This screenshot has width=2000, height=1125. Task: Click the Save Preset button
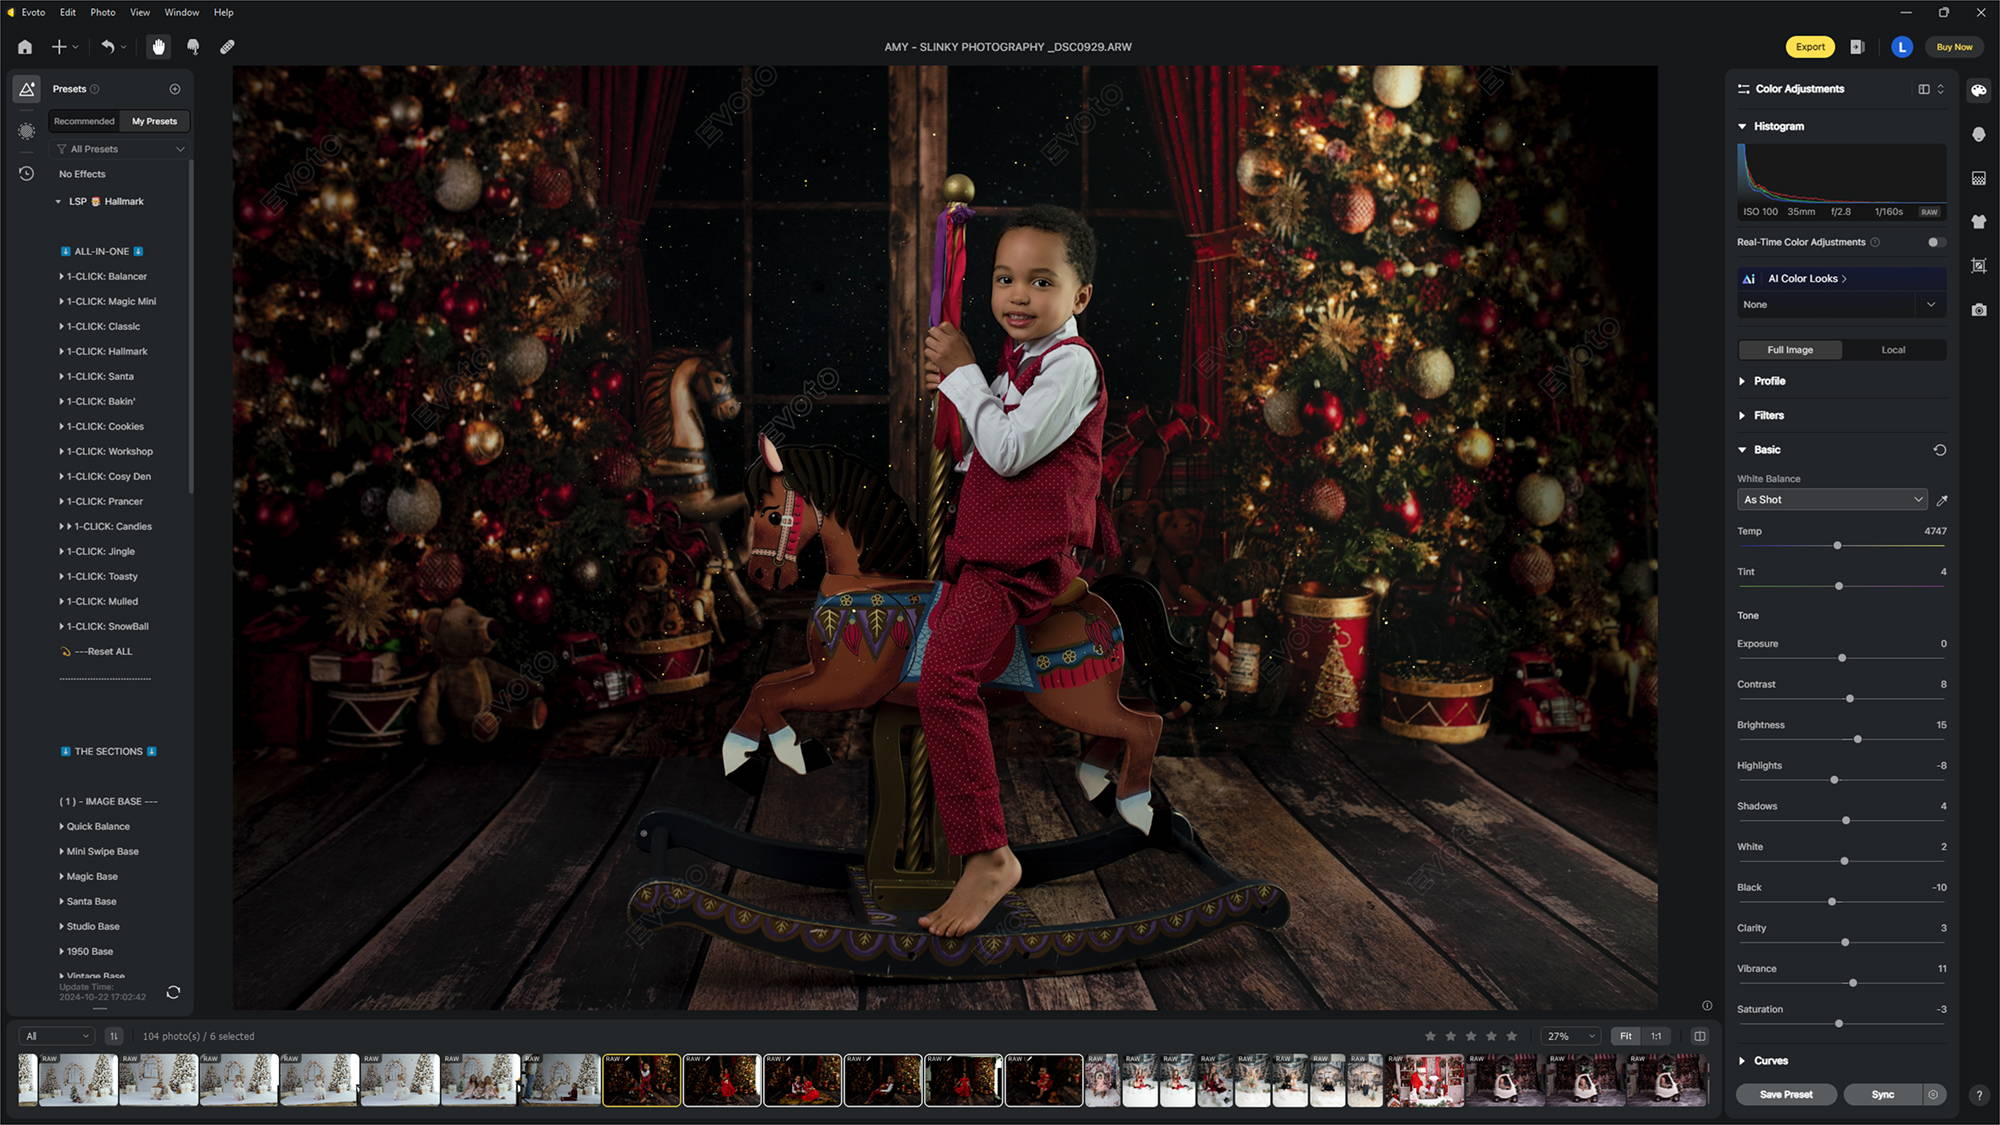click(1786, 1094)
